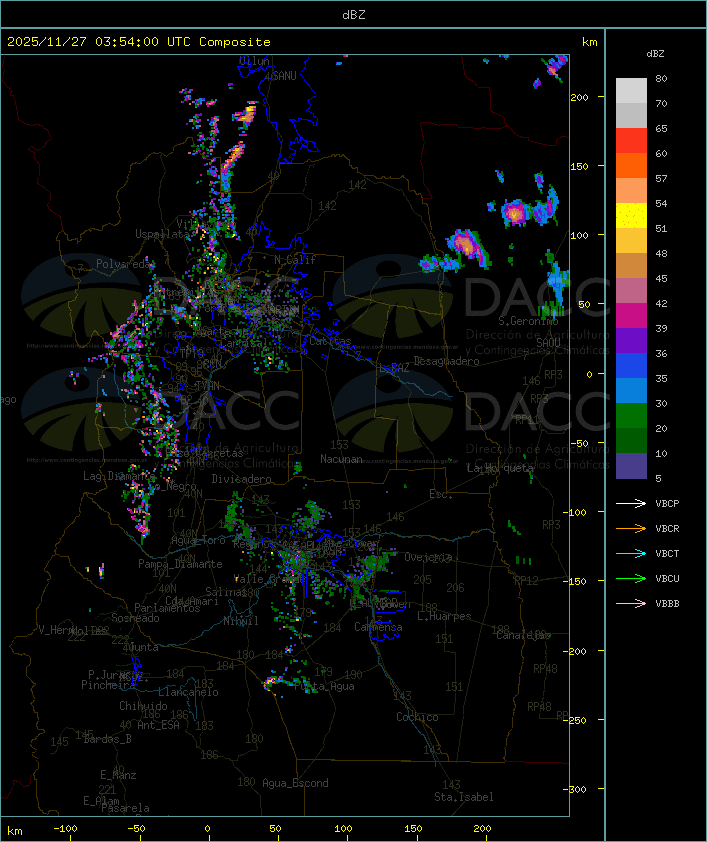Pick the light blue 30-35 dBZ swatch
The height and width of the screenshot is (842, 707).
631,391
